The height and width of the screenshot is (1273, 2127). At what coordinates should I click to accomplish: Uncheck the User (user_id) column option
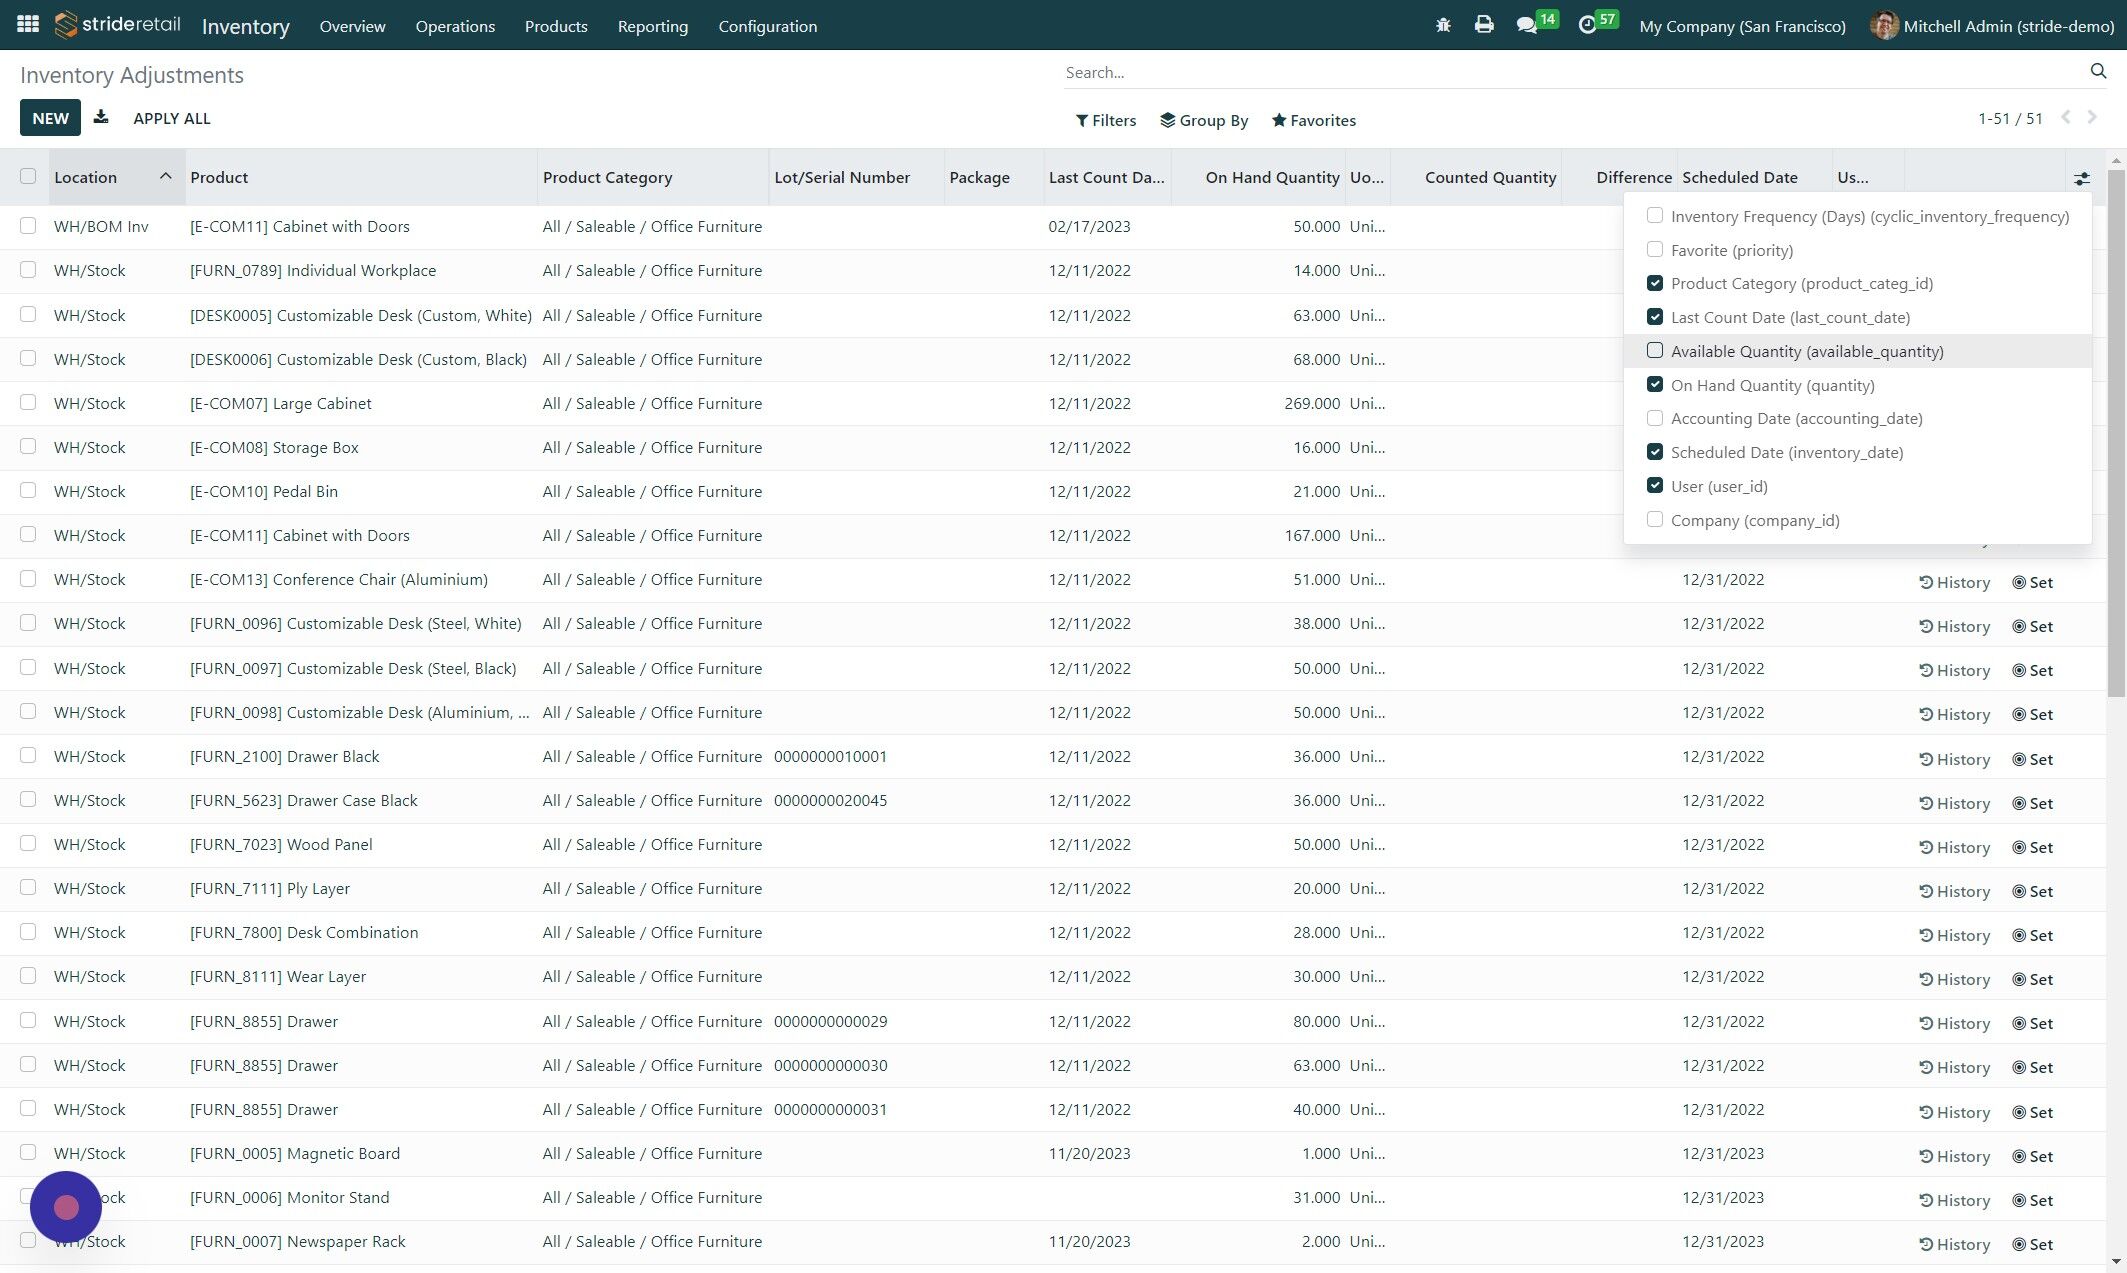coord(1655,486)
